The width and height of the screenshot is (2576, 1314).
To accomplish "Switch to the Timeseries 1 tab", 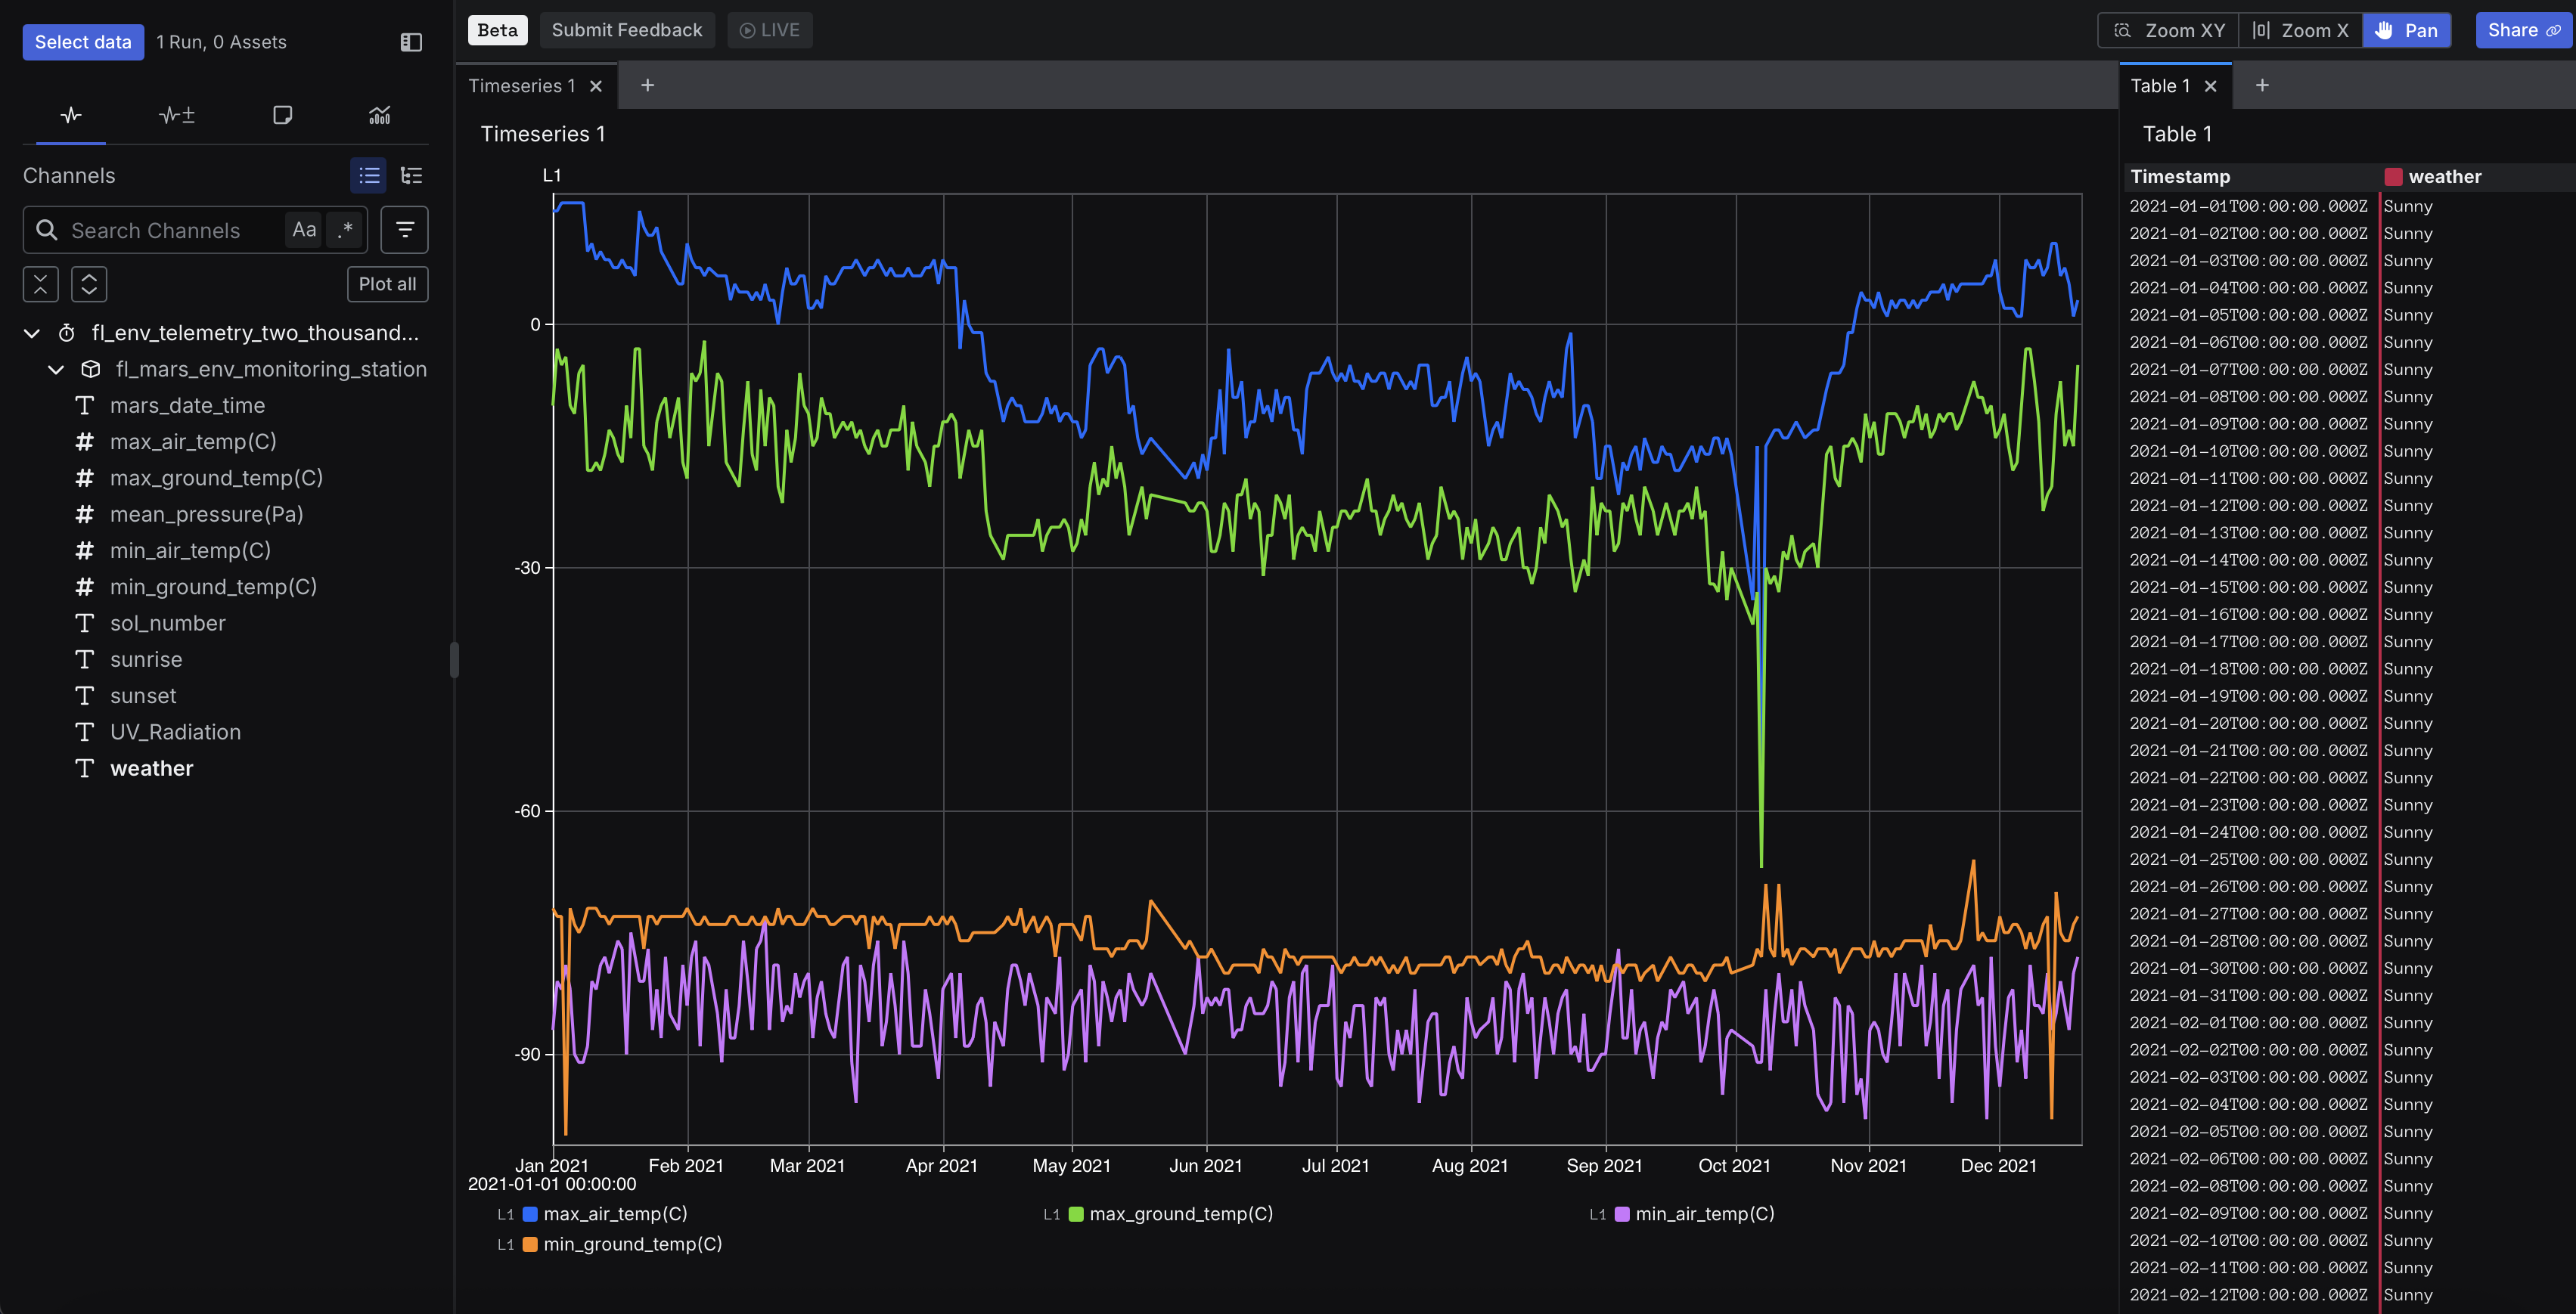I will tap(522, 85).
